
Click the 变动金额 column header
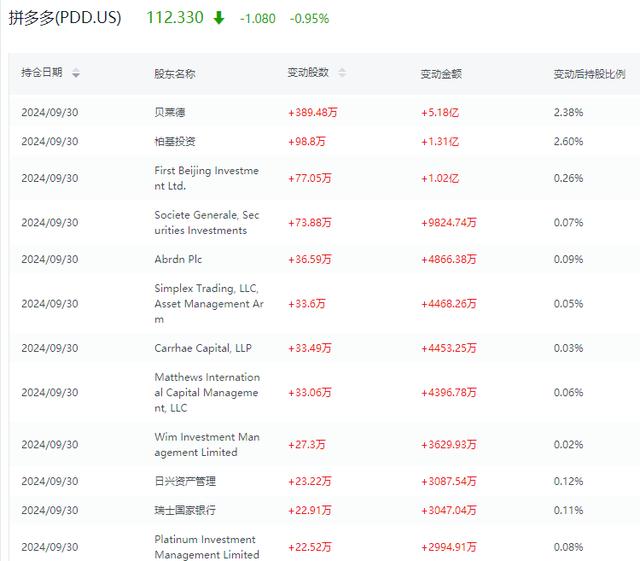tap(441, 74)
